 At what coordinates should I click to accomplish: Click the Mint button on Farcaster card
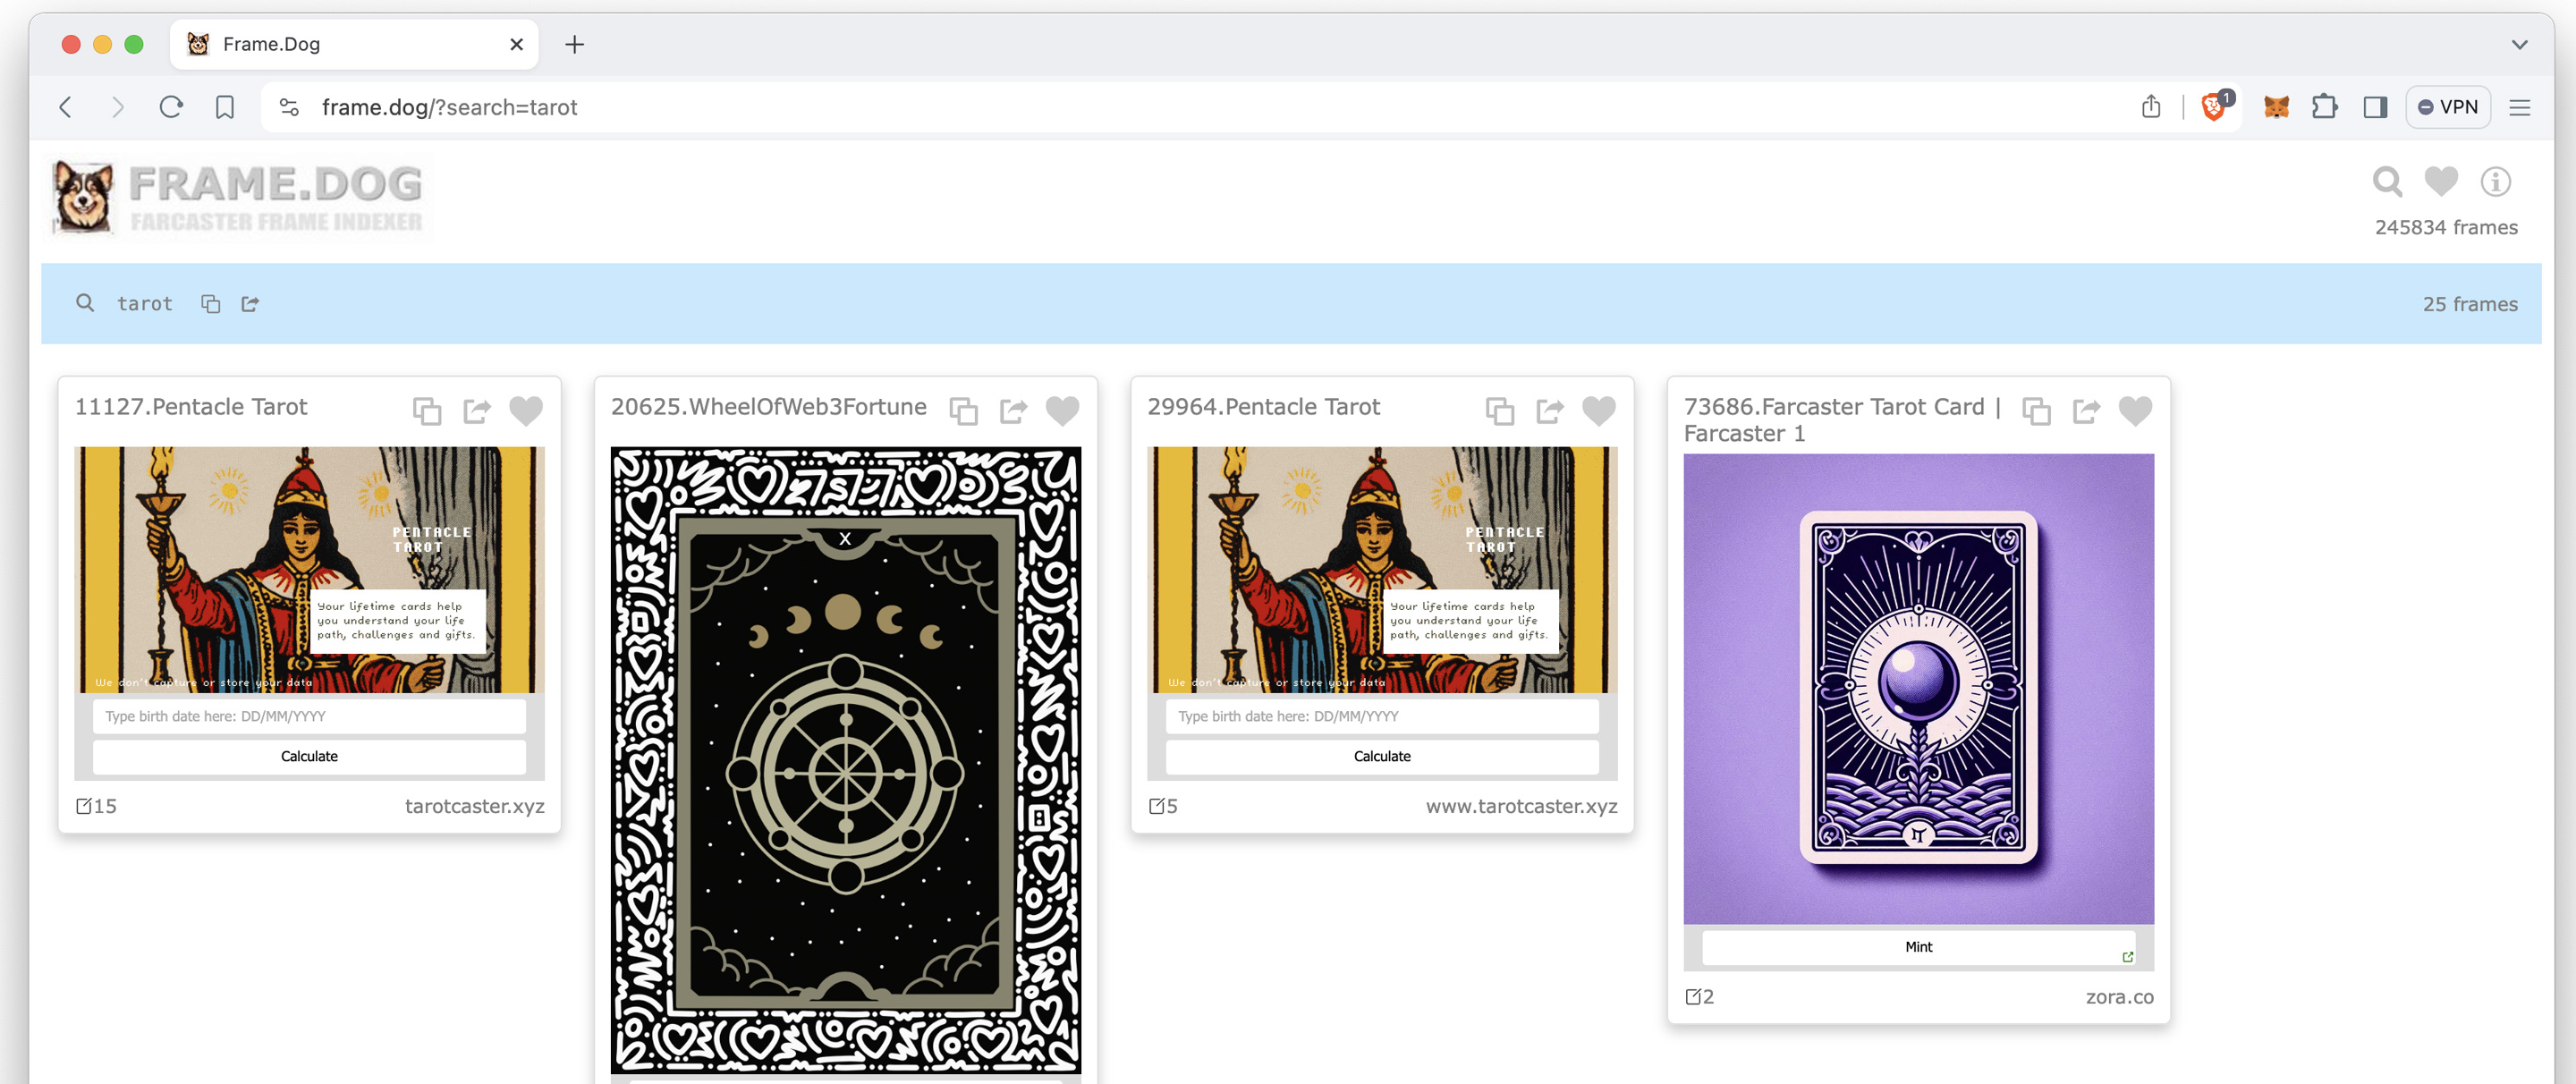point(1917,947)
